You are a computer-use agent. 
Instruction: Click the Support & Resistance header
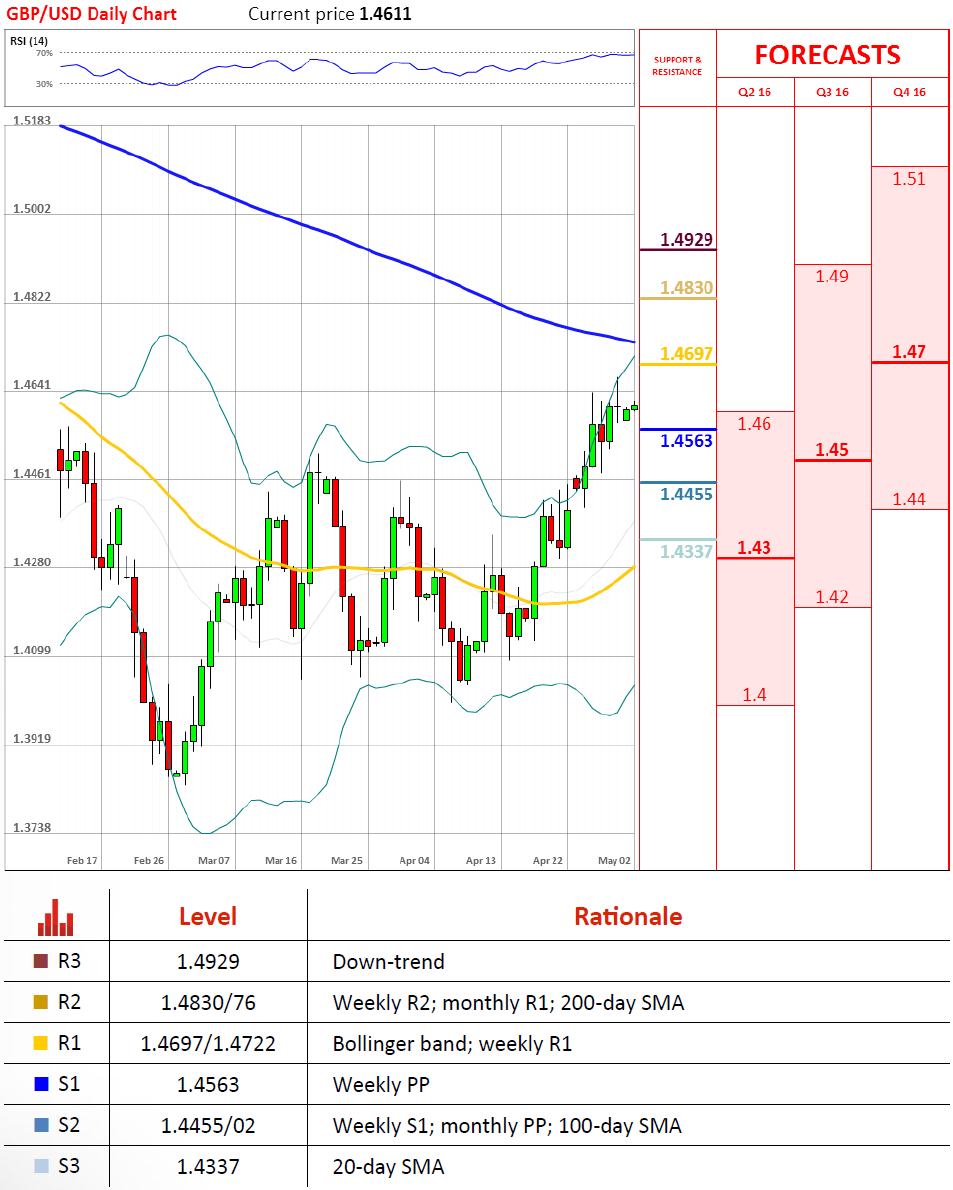pyautogui.click(x=678, y=66)
